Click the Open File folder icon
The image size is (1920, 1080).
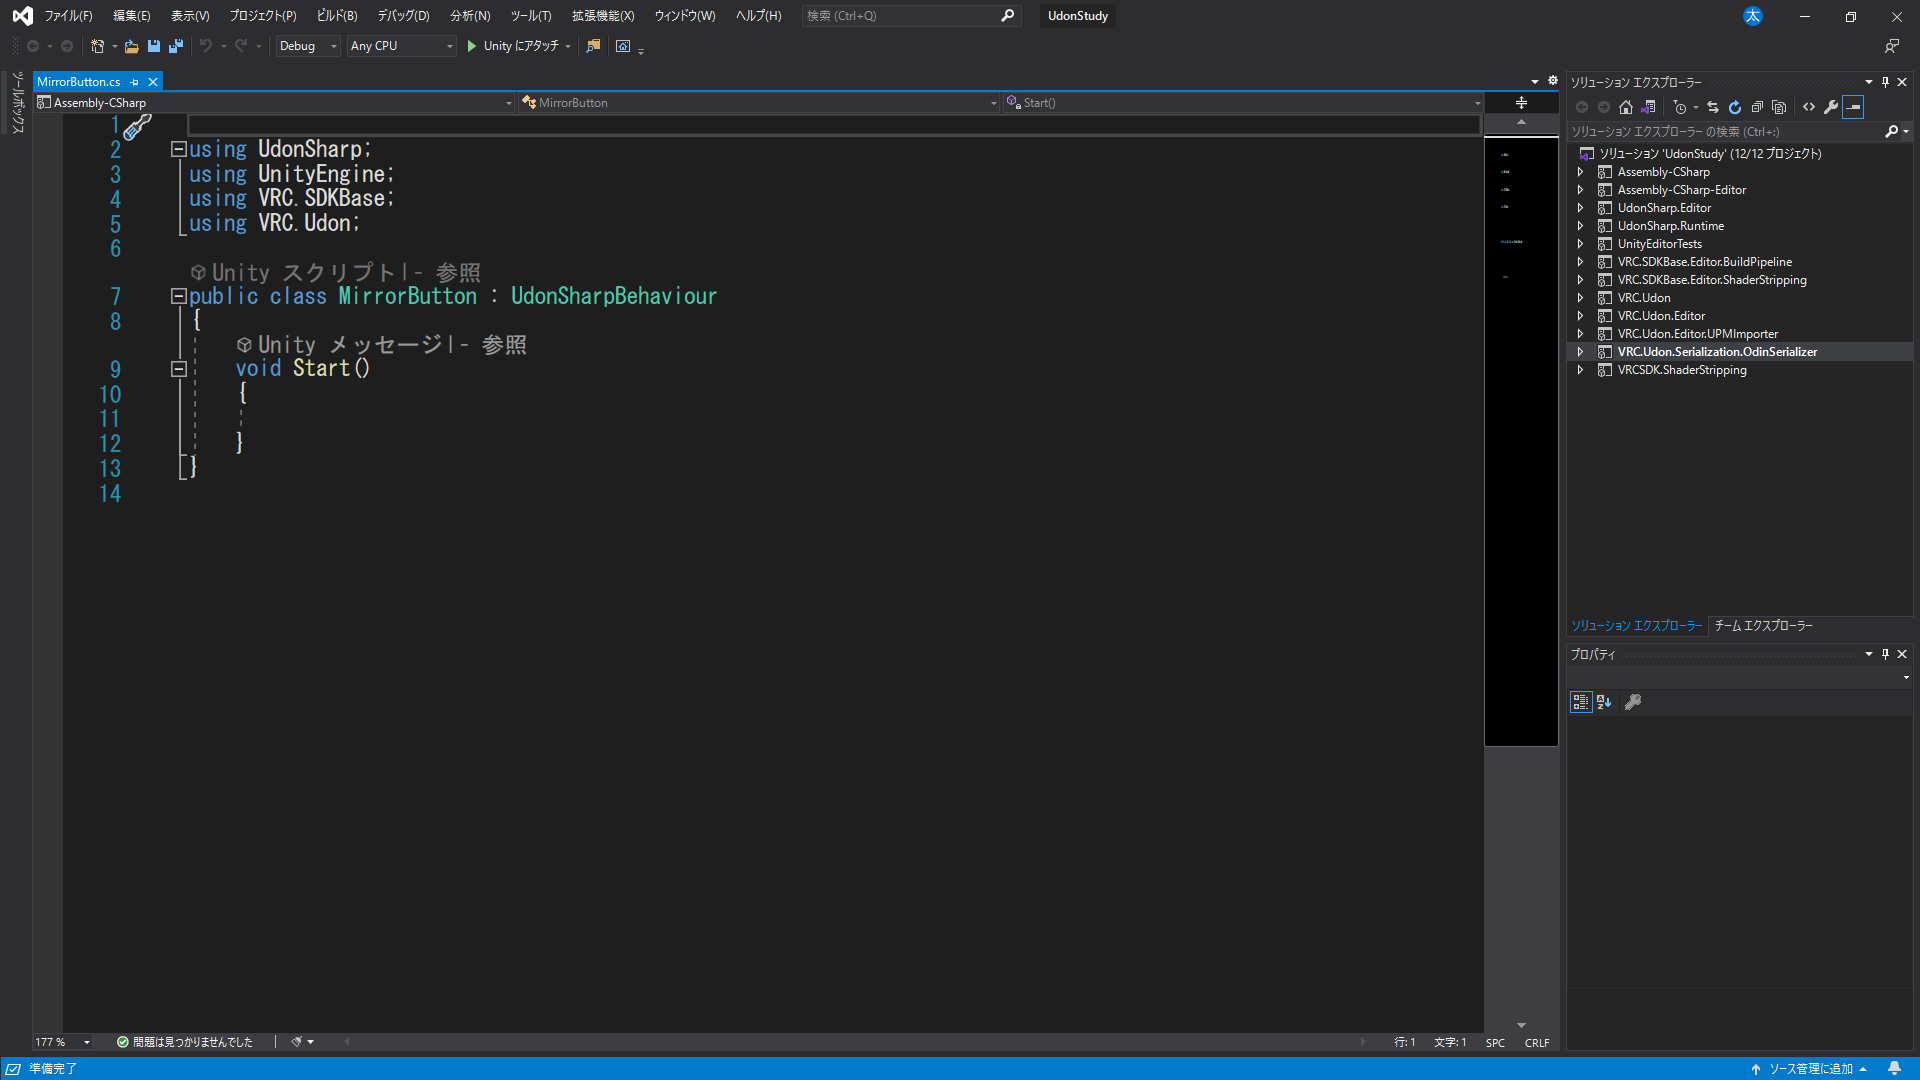[x=131, y=46]
